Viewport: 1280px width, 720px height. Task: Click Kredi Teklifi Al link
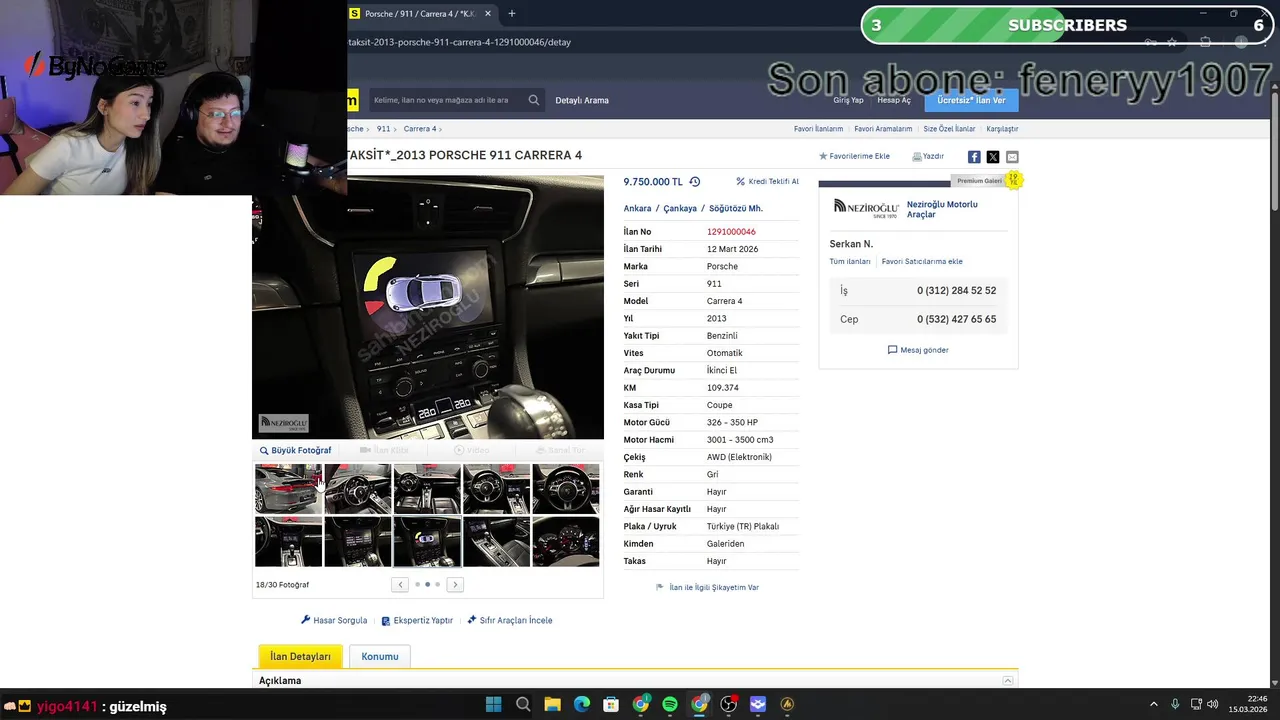click(767, 182)
